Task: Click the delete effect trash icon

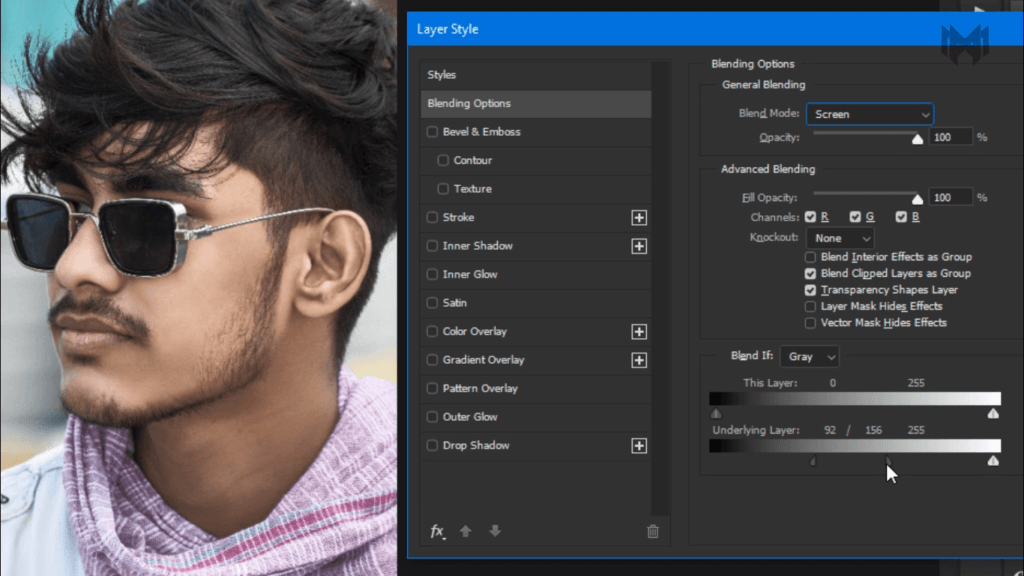Action: [652, 532]
